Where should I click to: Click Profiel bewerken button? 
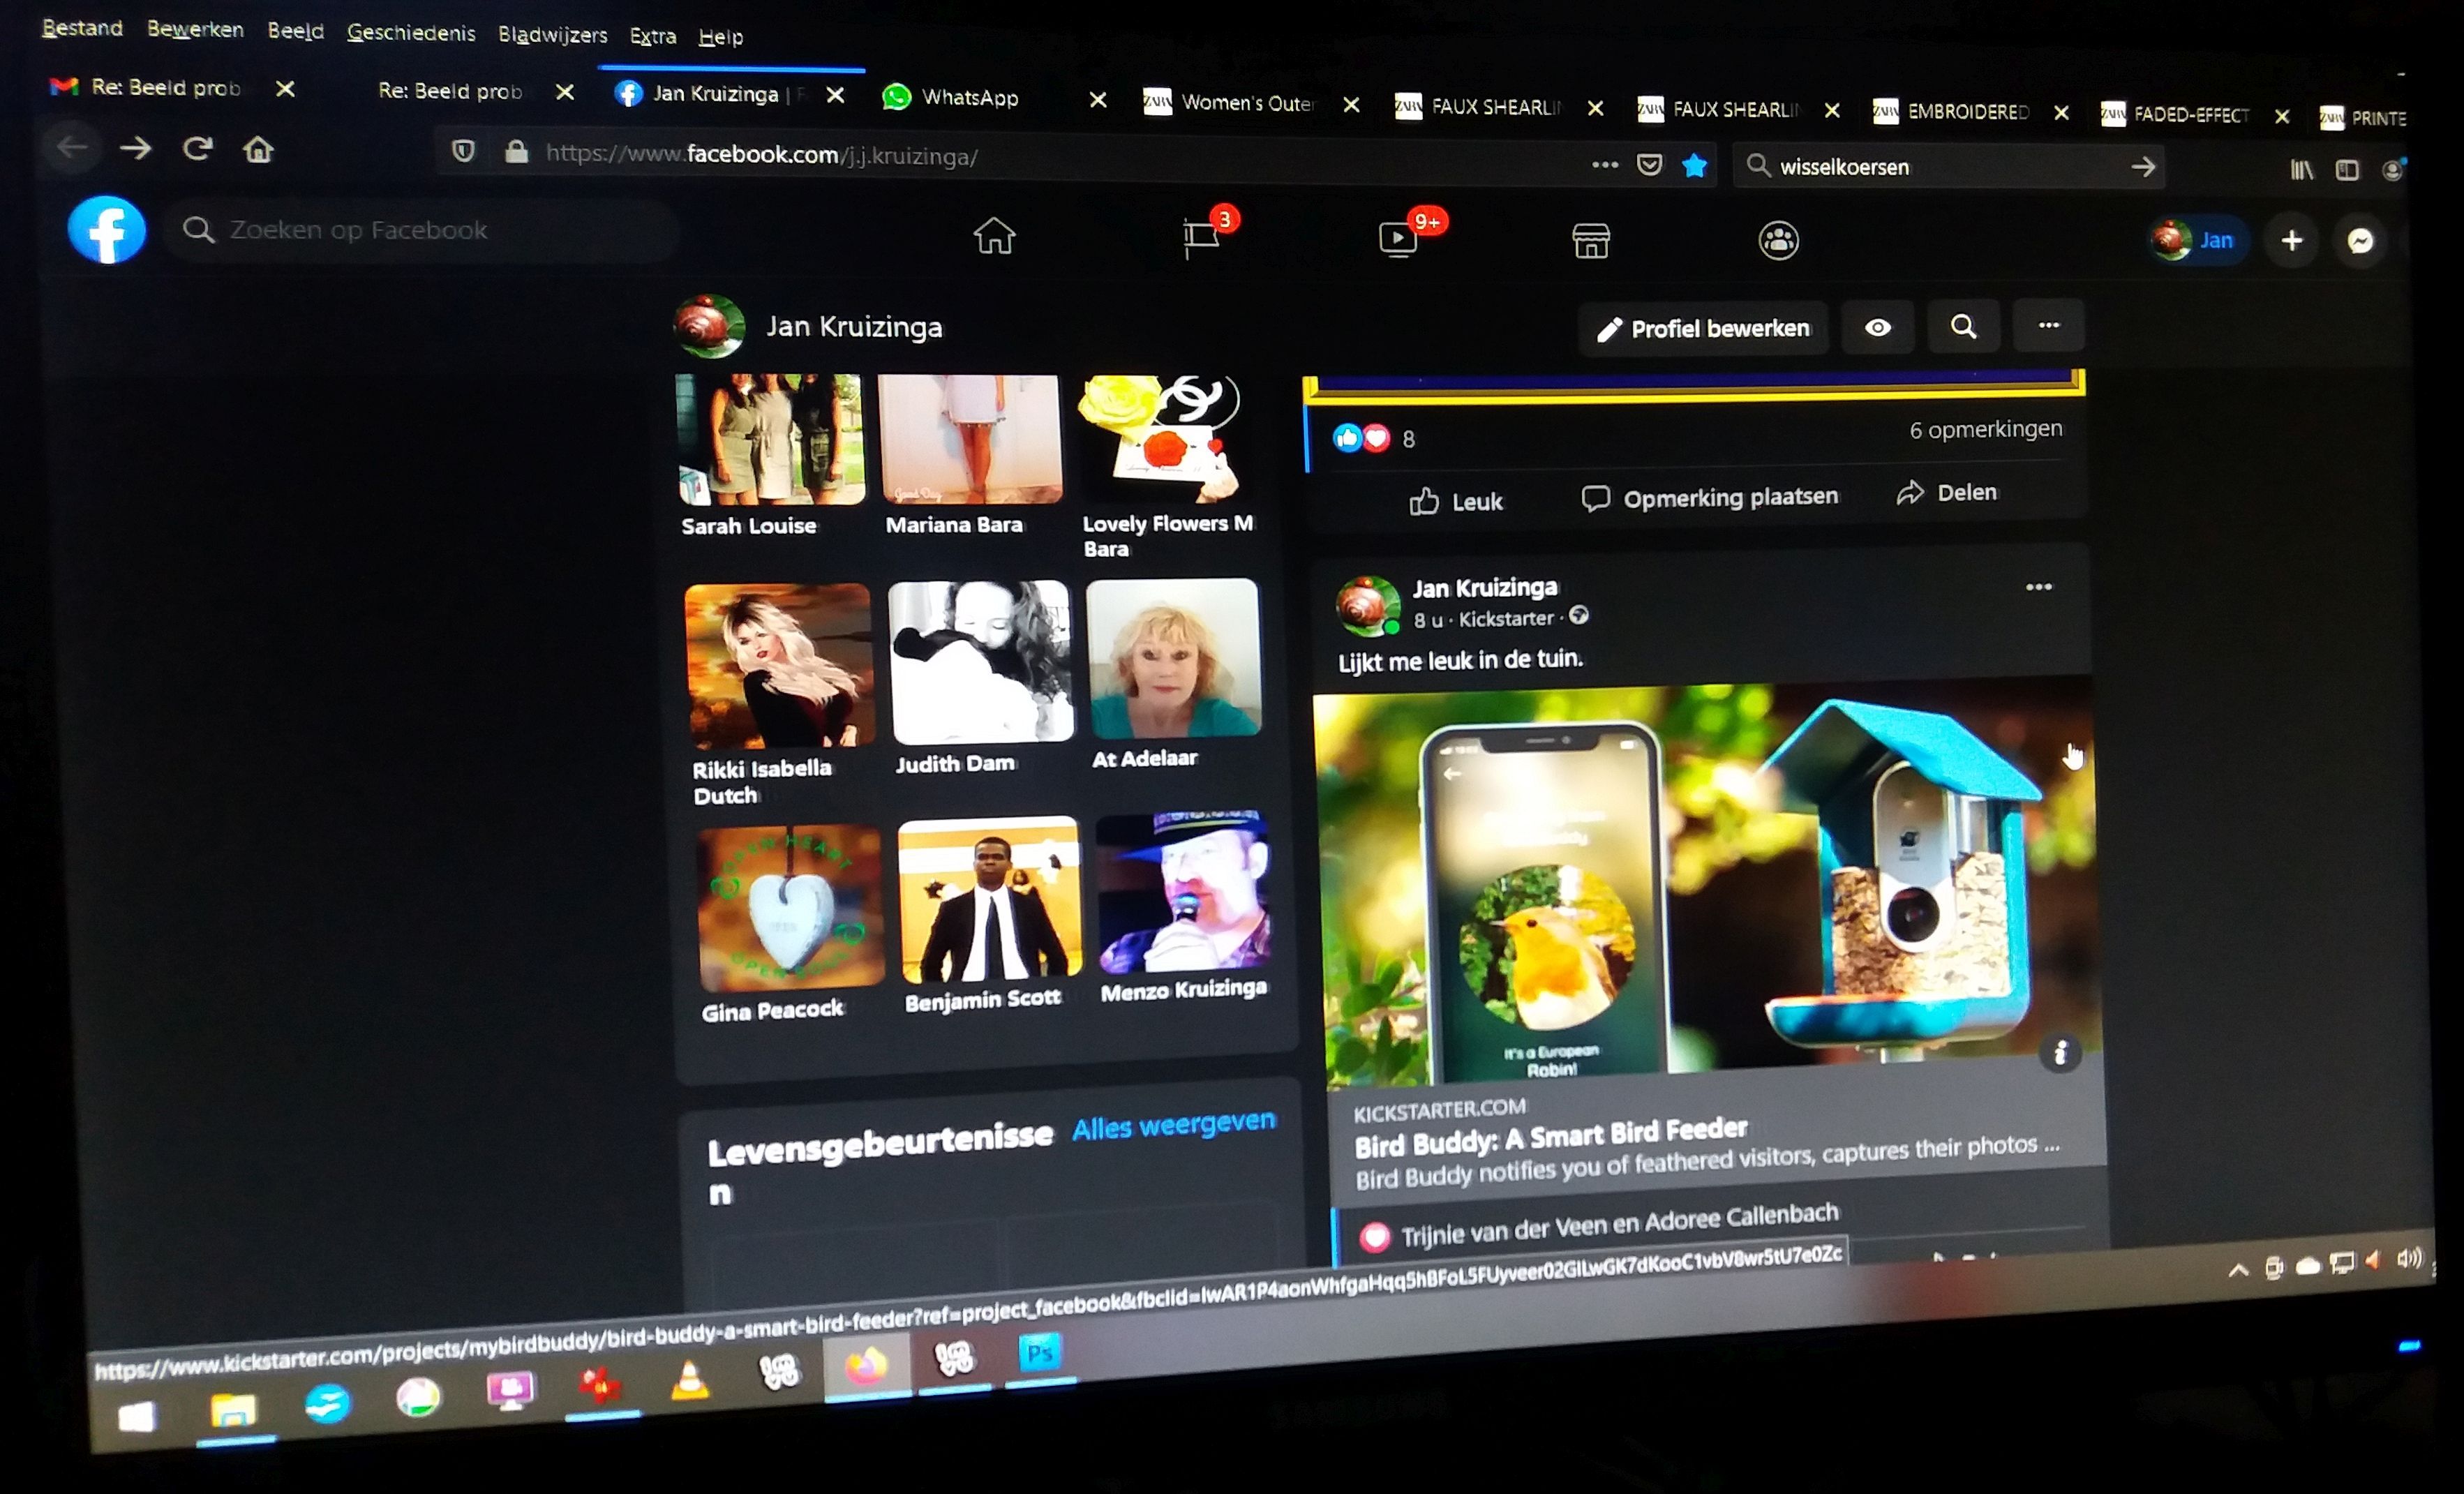point(1704,329)
